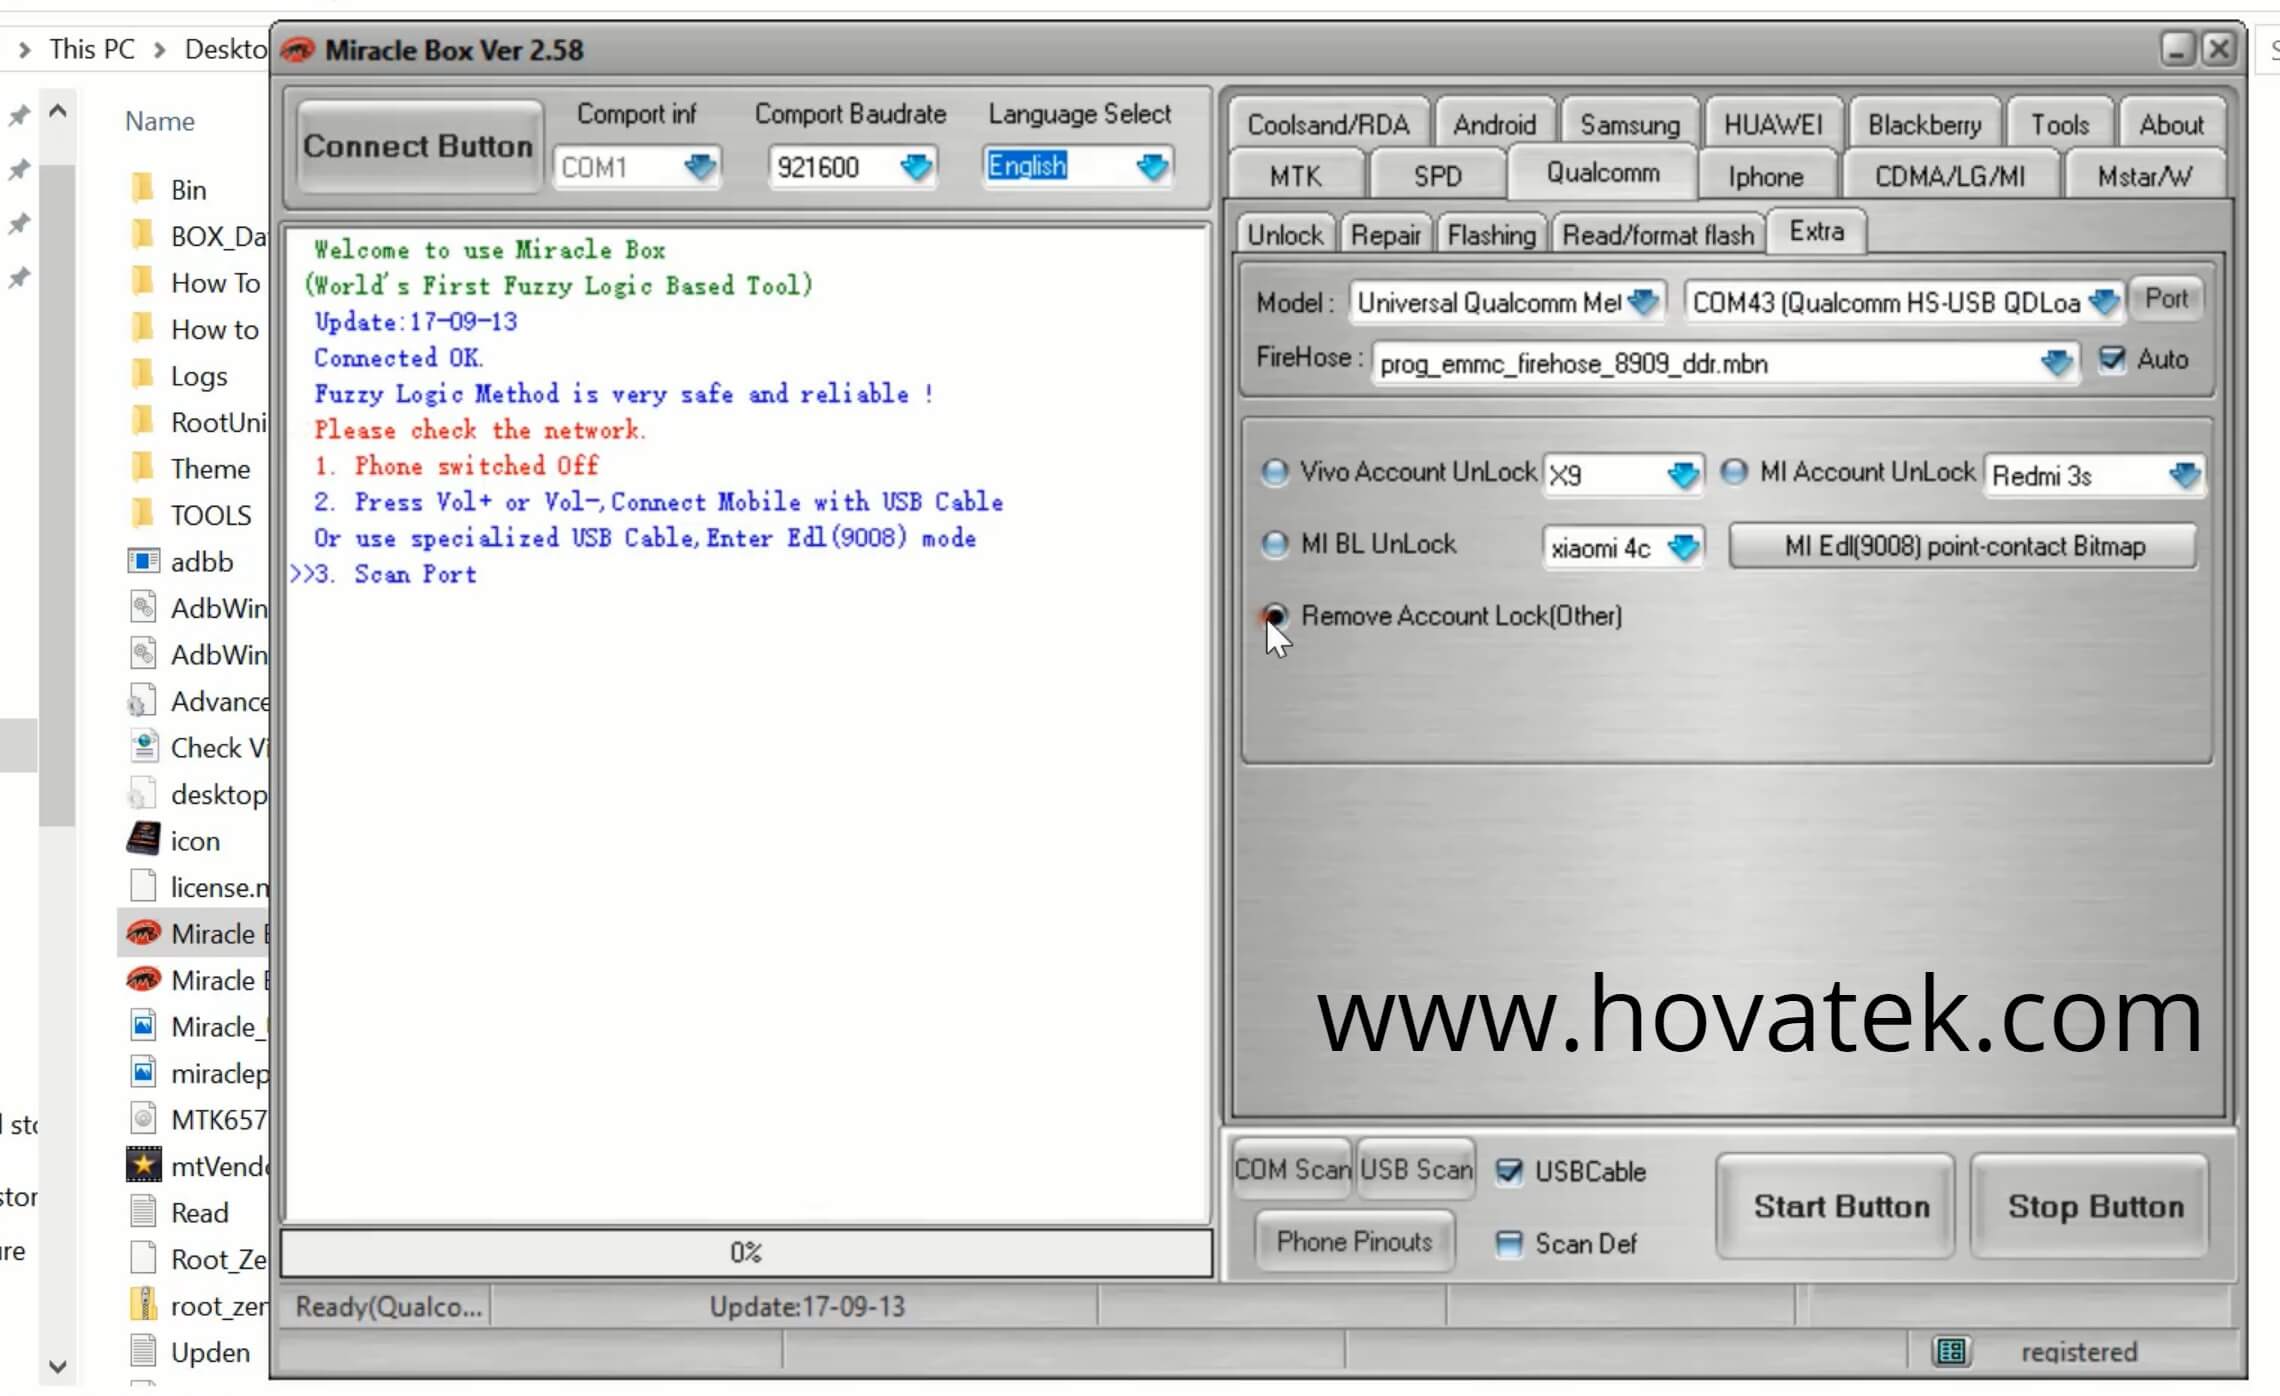Click the mtVendor star icon in Explorer
This screenshot has height=1396, width=2280.
(144, 1165)
